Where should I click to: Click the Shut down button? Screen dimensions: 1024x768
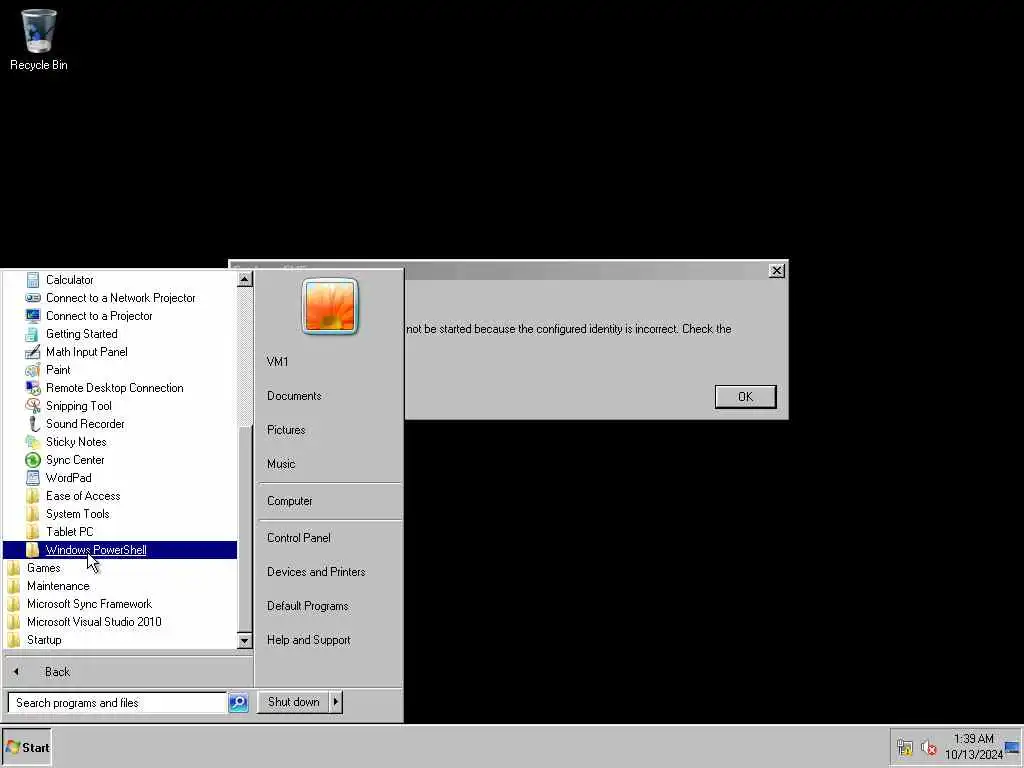(x=293, y=702)
